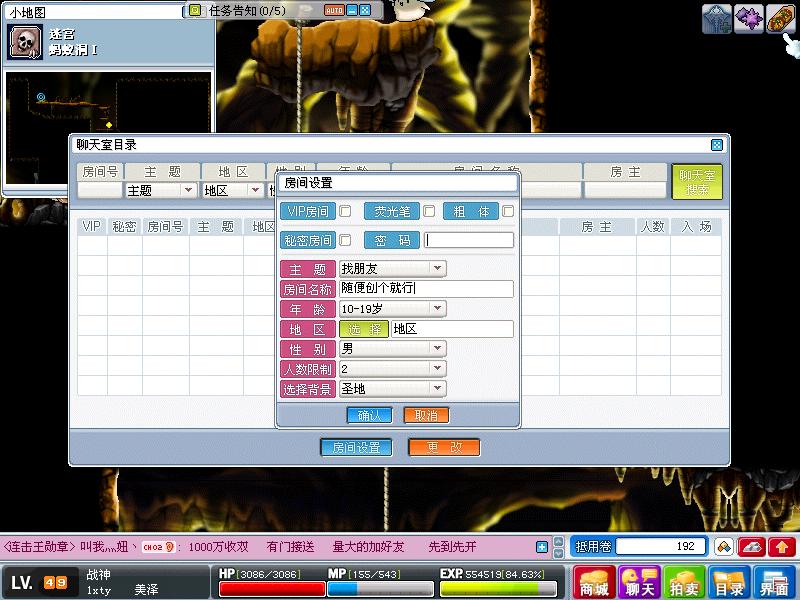Toggle the AUTO quest notifier button
The width and height of the screenshot is (800, 600).
click(x=334, y=10)
